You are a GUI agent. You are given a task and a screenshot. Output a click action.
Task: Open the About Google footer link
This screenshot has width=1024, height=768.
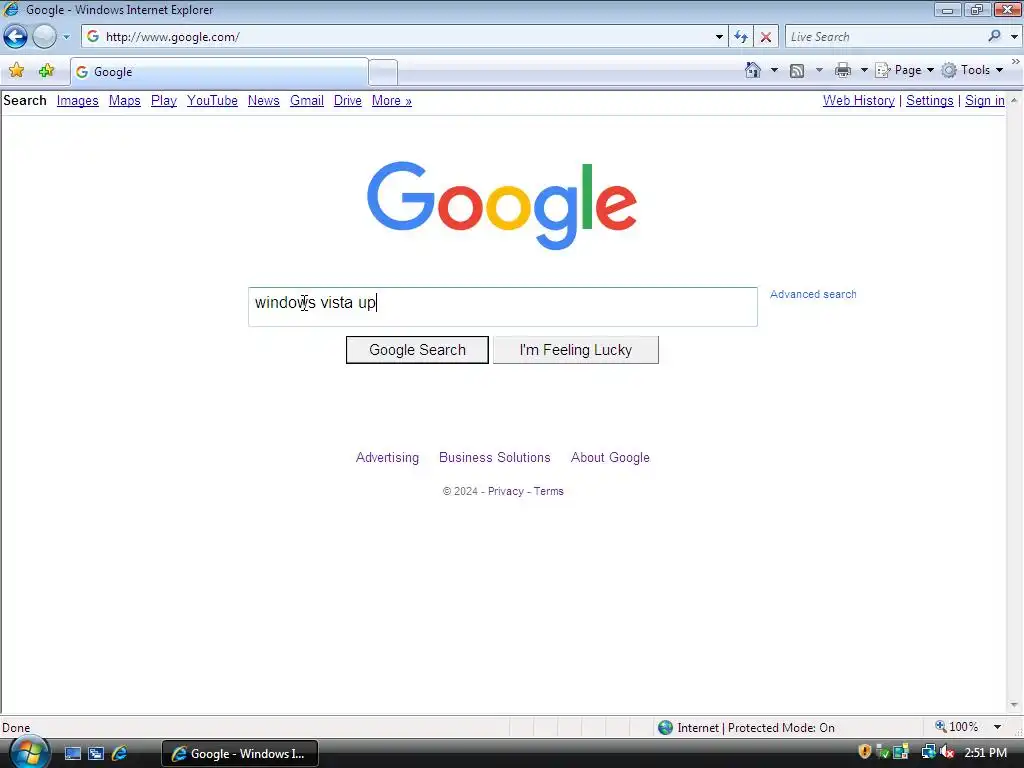[x=610, y=458]
